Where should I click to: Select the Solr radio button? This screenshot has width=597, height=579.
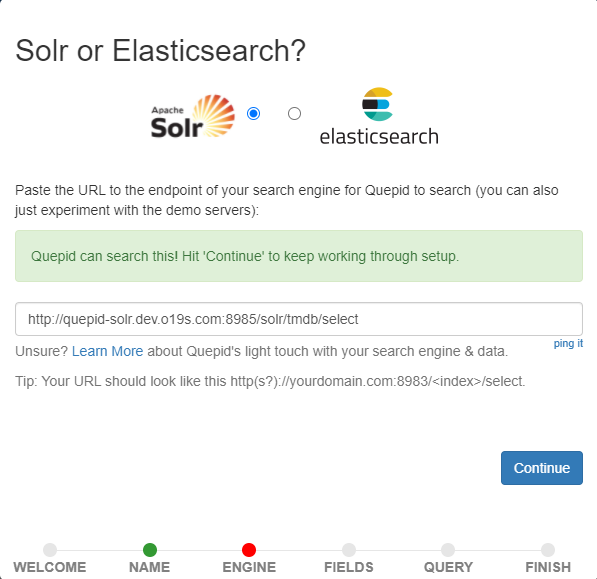254,113
